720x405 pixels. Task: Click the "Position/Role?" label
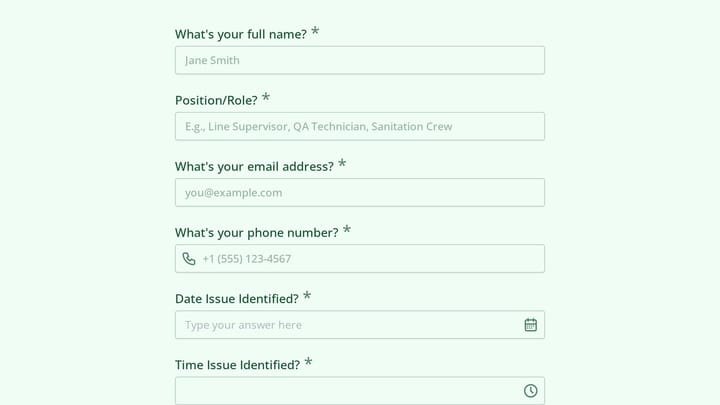[x=216, y=101]
